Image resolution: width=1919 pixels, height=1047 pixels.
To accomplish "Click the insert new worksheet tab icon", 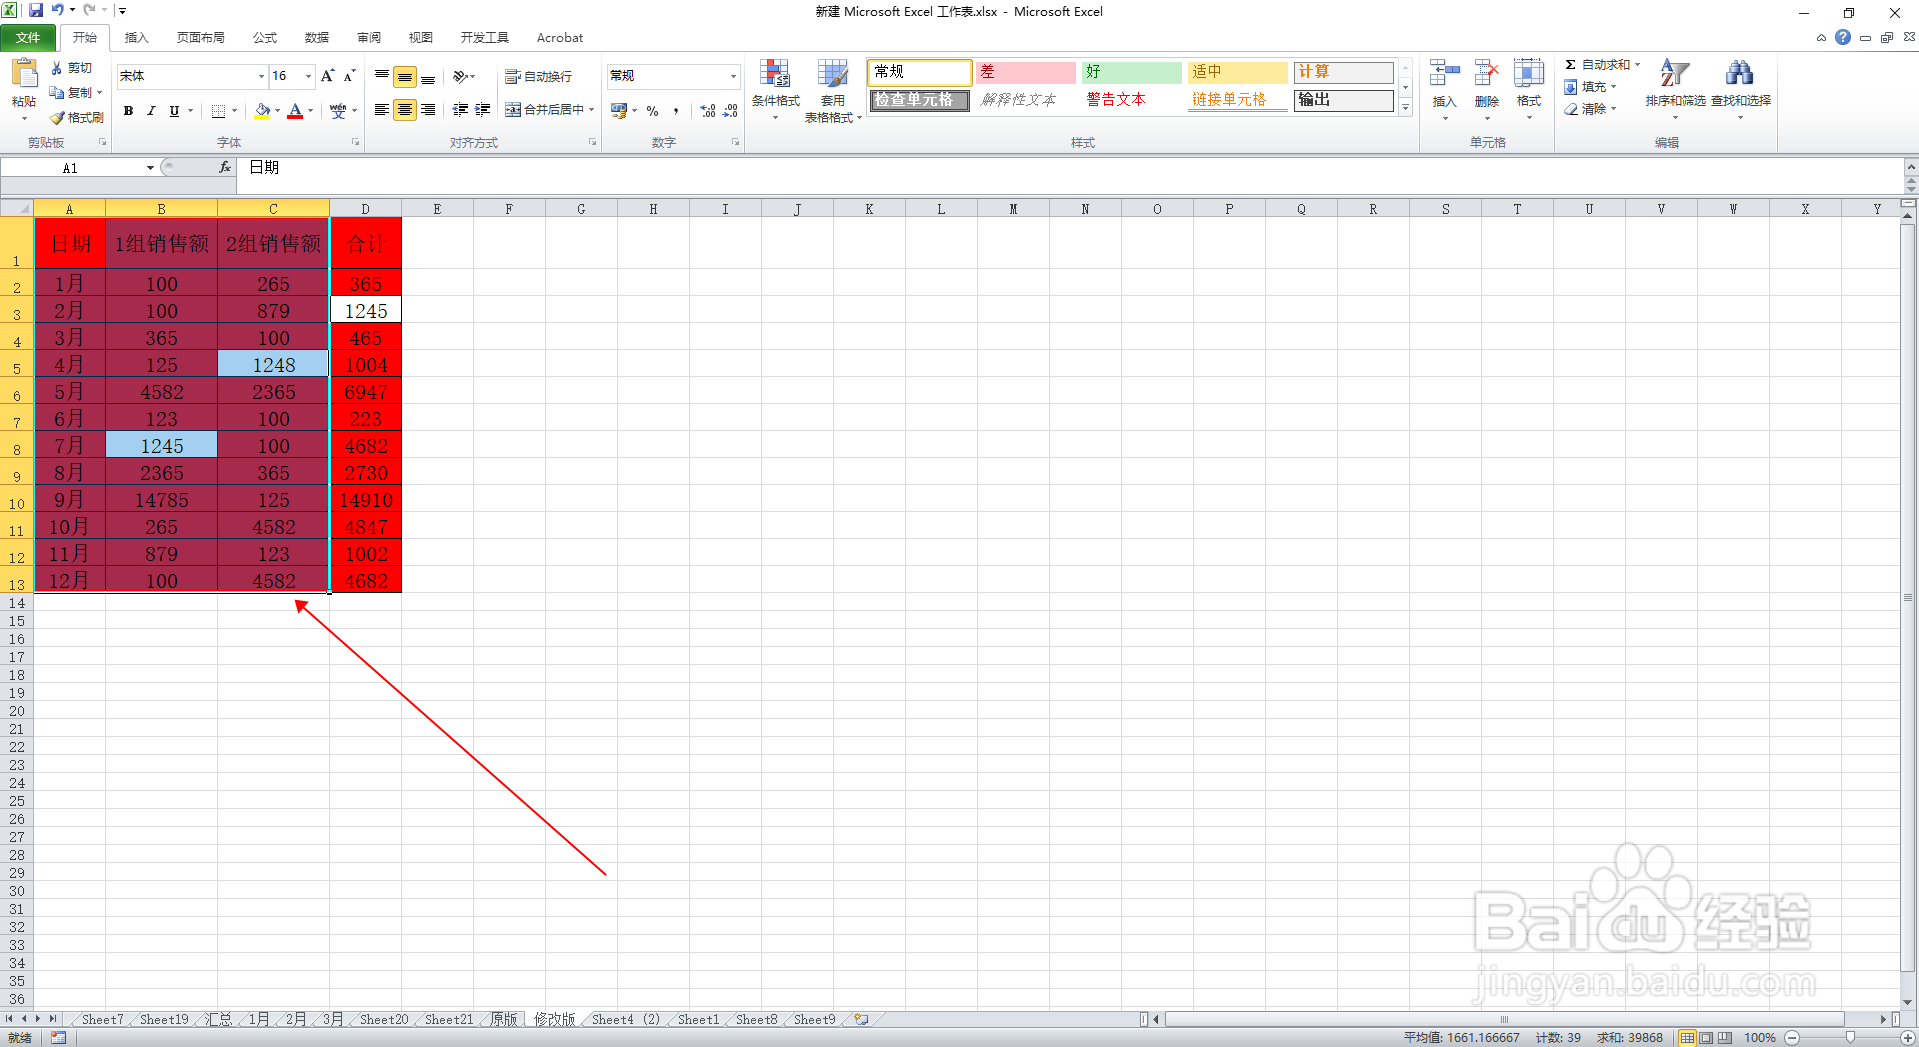I will click(861, 1020).
